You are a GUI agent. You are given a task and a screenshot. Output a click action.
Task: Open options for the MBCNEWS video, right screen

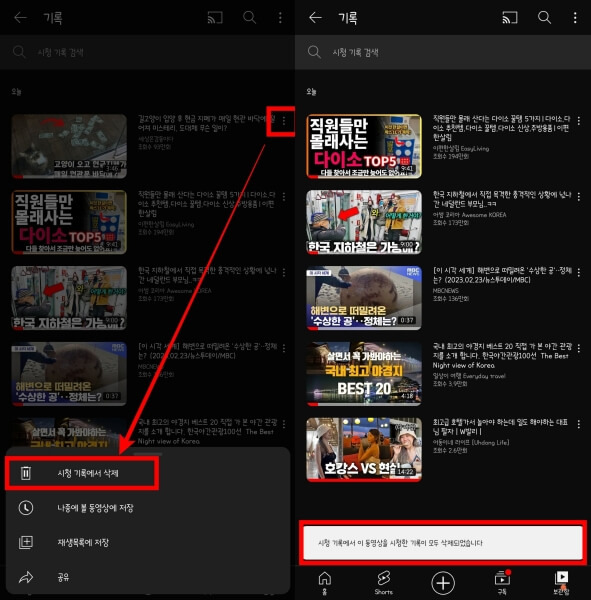click(x=578, y=272)
